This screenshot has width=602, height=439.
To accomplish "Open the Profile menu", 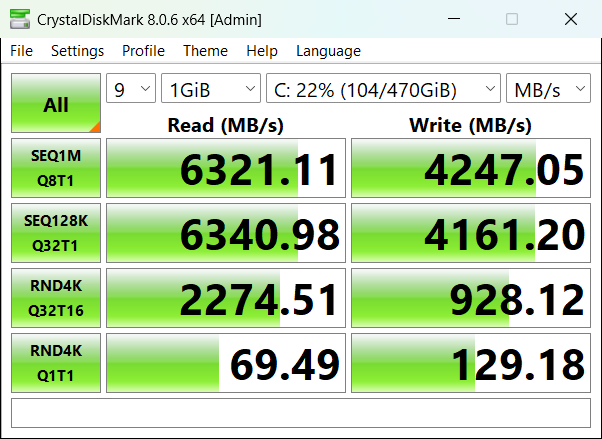I will click(x=143, y=51).
